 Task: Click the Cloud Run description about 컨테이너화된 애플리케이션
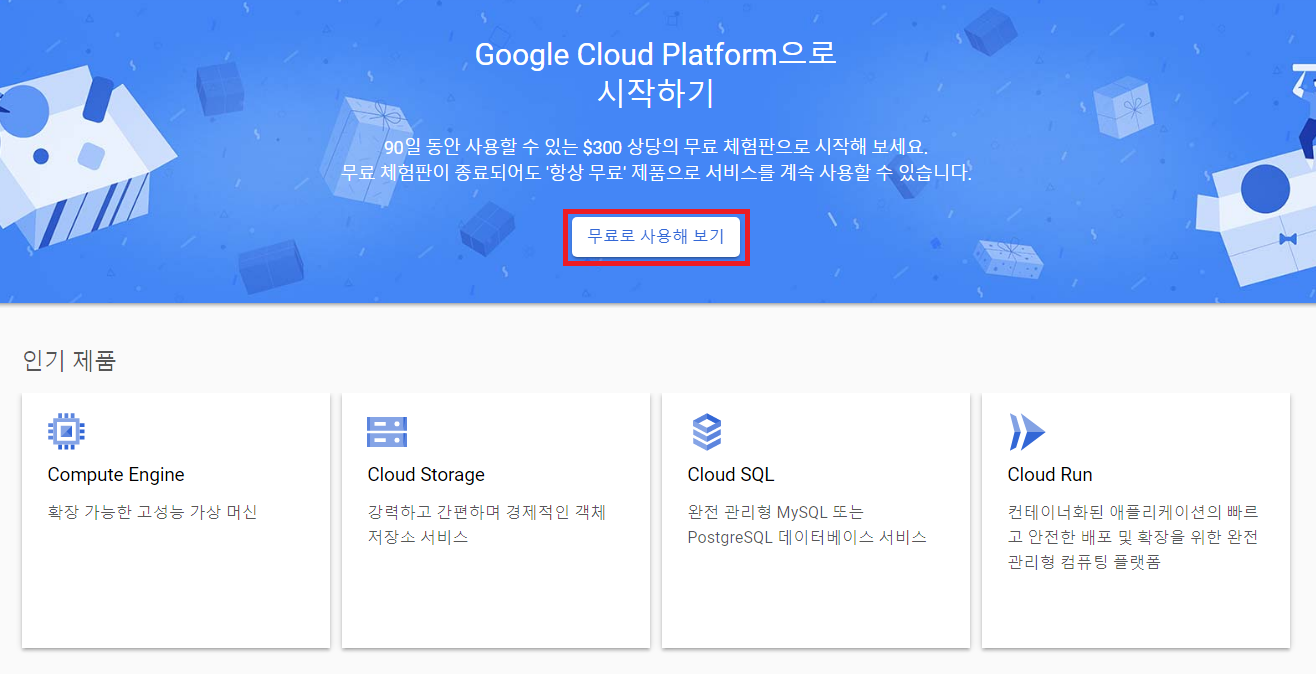tap(1133, 537)
